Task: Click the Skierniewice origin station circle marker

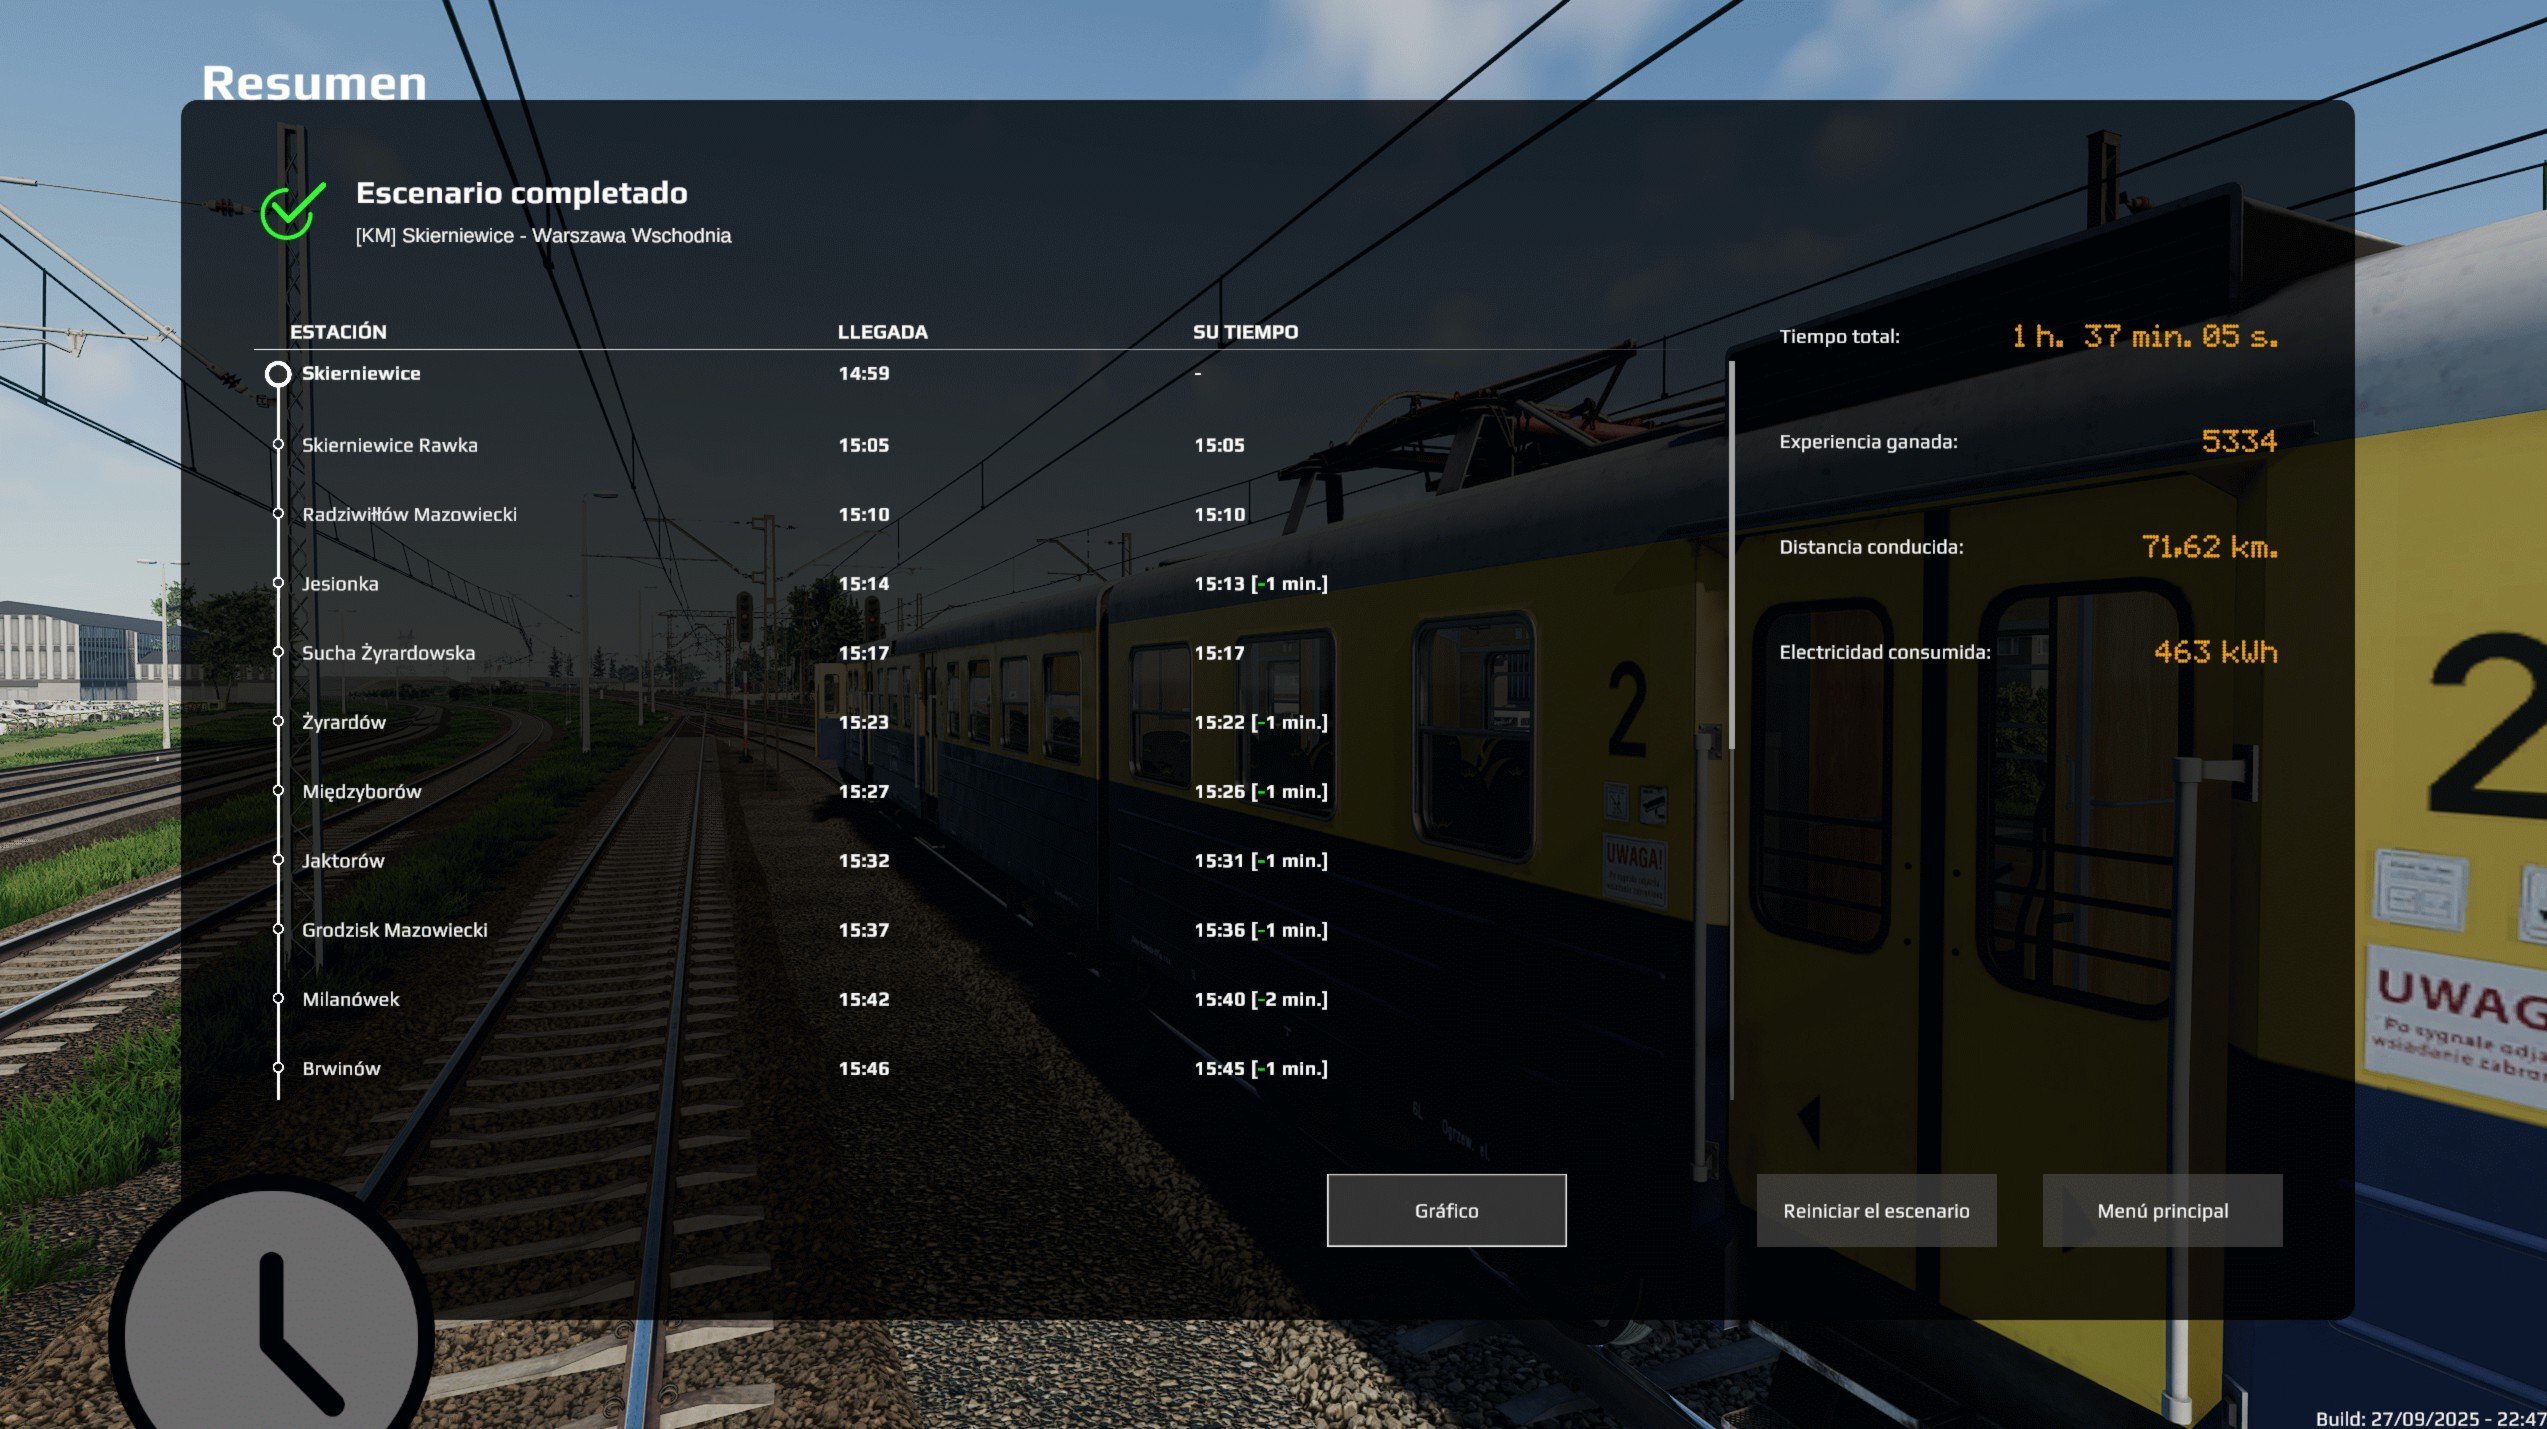Action: point(278,374)
